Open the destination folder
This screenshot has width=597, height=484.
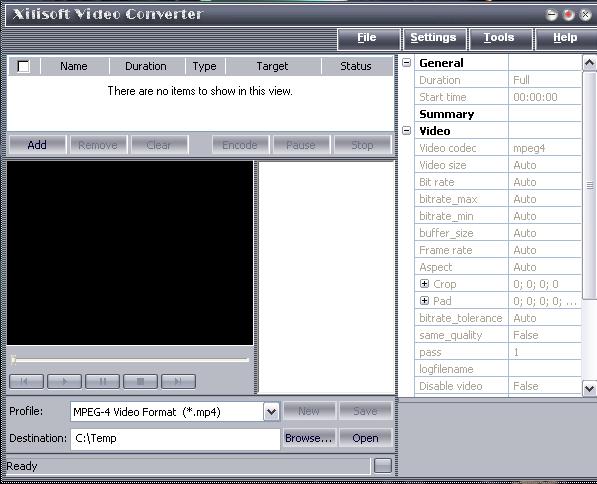coord(366,439)
